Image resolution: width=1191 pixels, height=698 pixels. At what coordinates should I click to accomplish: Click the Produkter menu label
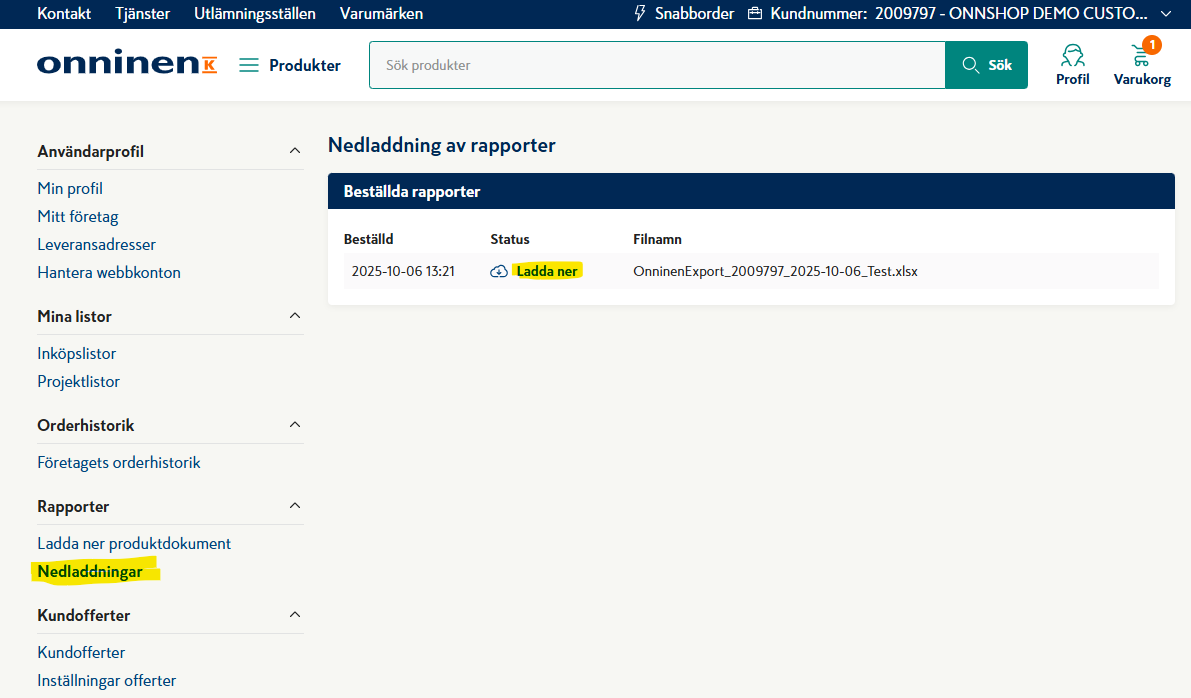(305, 65)
